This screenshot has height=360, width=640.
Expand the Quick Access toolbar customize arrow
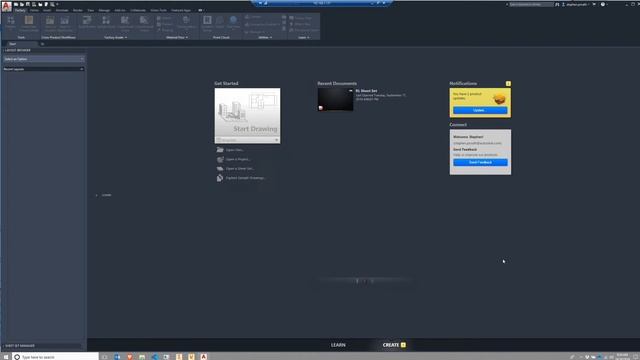(58, 4)
